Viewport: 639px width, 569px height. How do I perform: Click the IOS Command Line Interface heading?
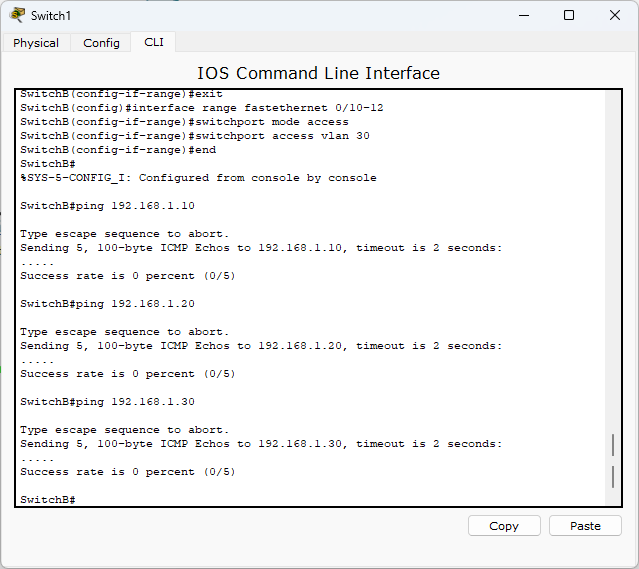(319, 73)
